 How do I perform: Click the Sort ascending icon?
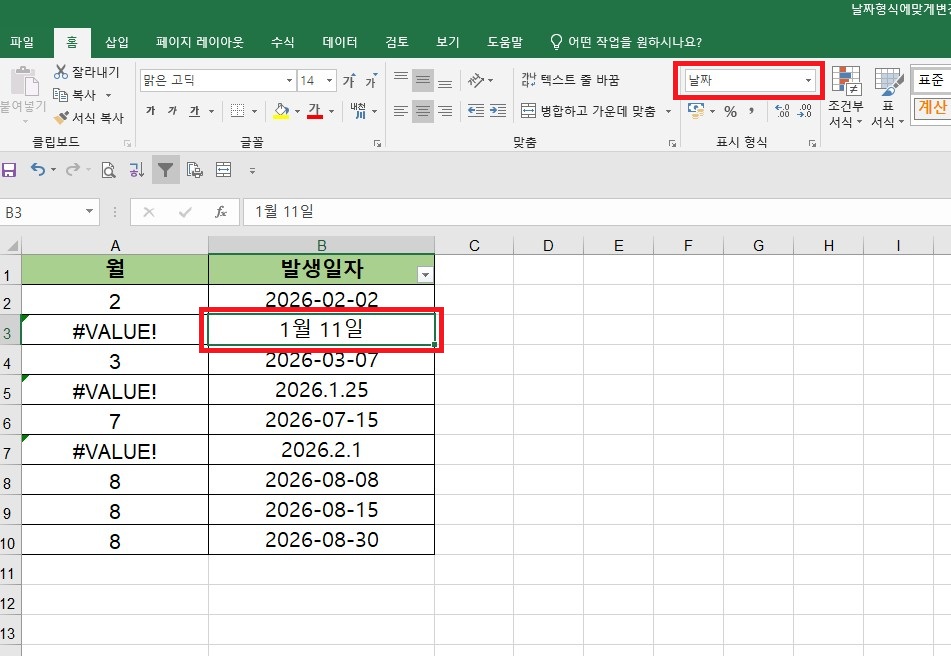136,170
